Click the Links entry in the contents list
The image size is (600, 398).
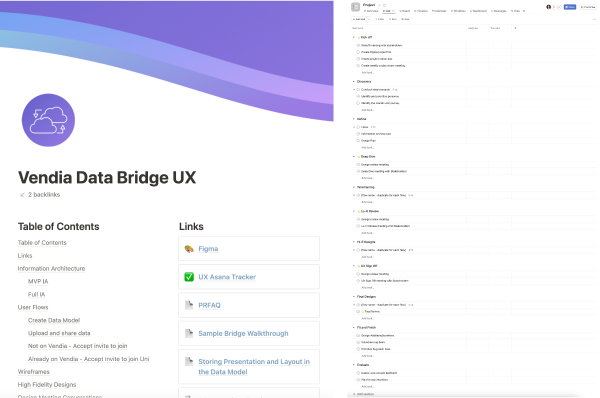click(25, 256)
